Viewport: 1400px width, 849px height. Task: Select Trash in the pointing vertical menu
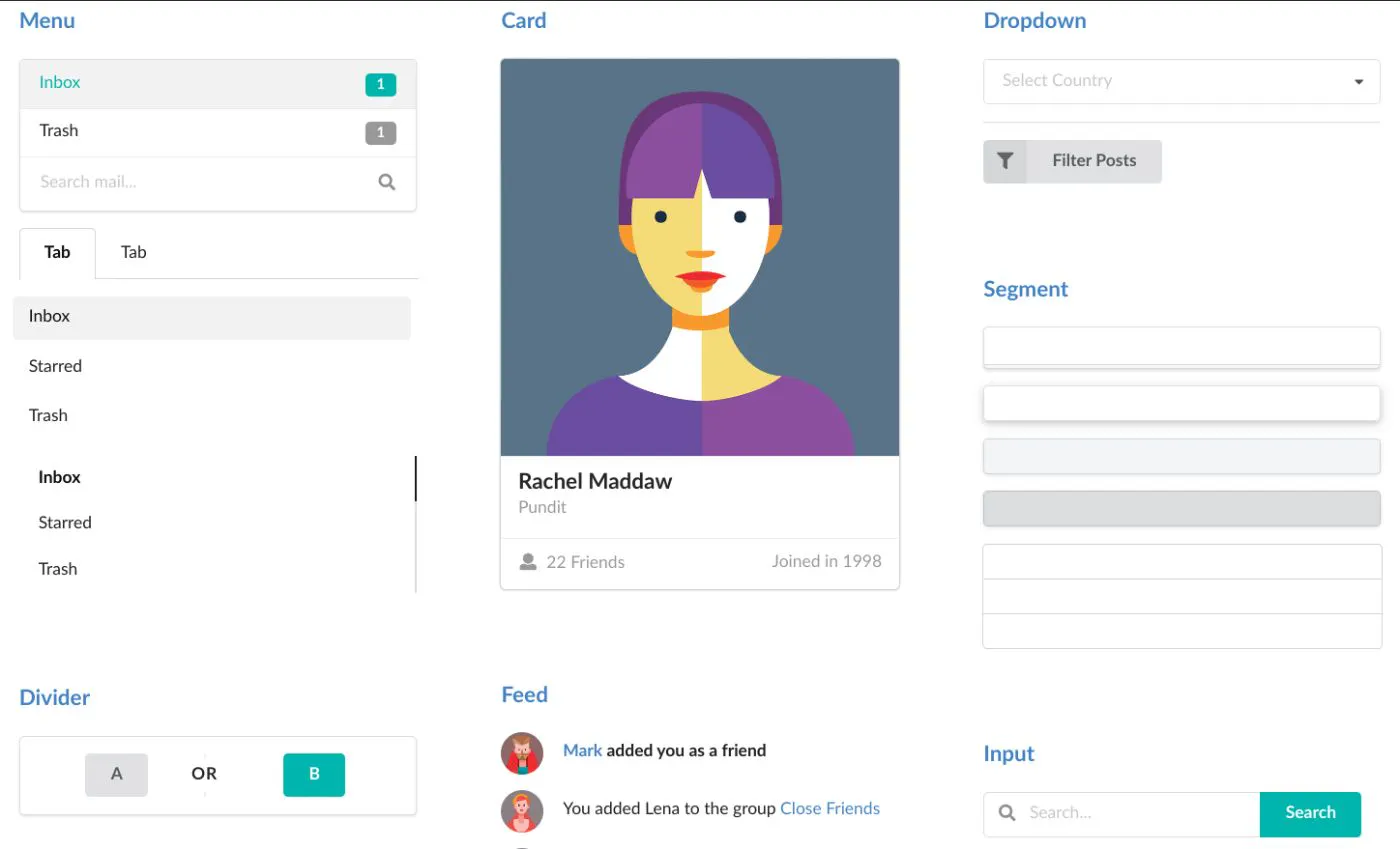click(58, 569)
